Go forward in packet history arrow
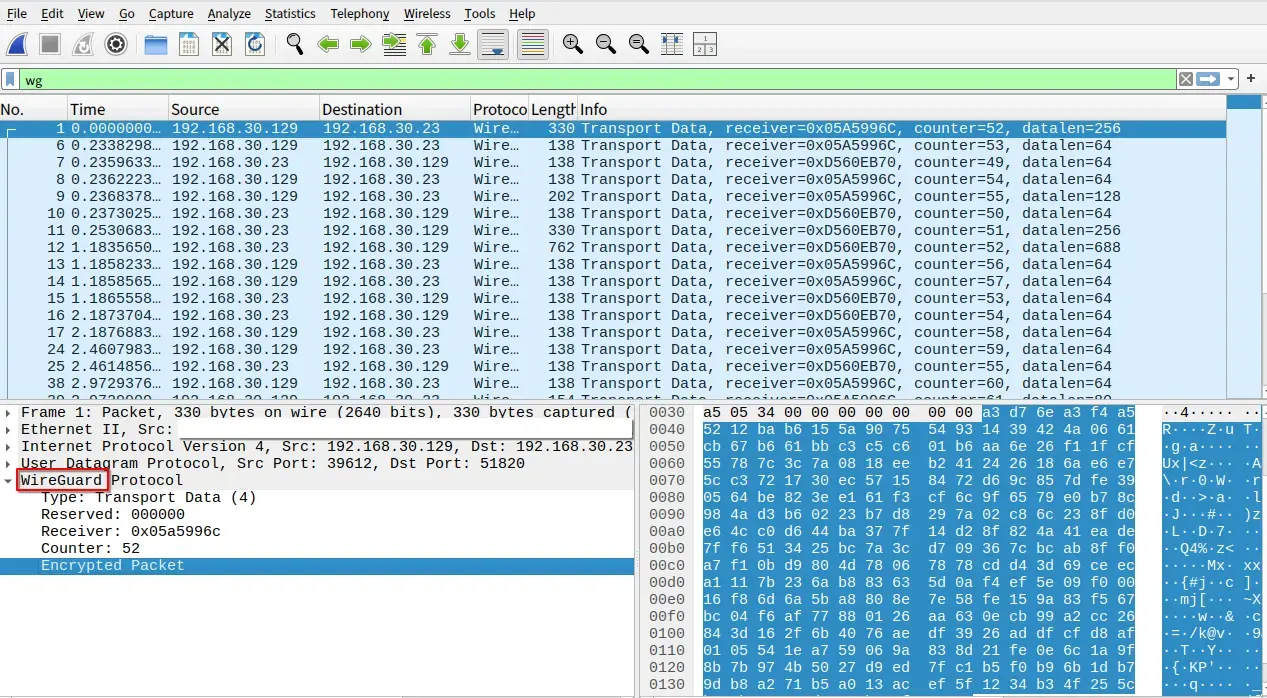 click(x=361, y=44)
